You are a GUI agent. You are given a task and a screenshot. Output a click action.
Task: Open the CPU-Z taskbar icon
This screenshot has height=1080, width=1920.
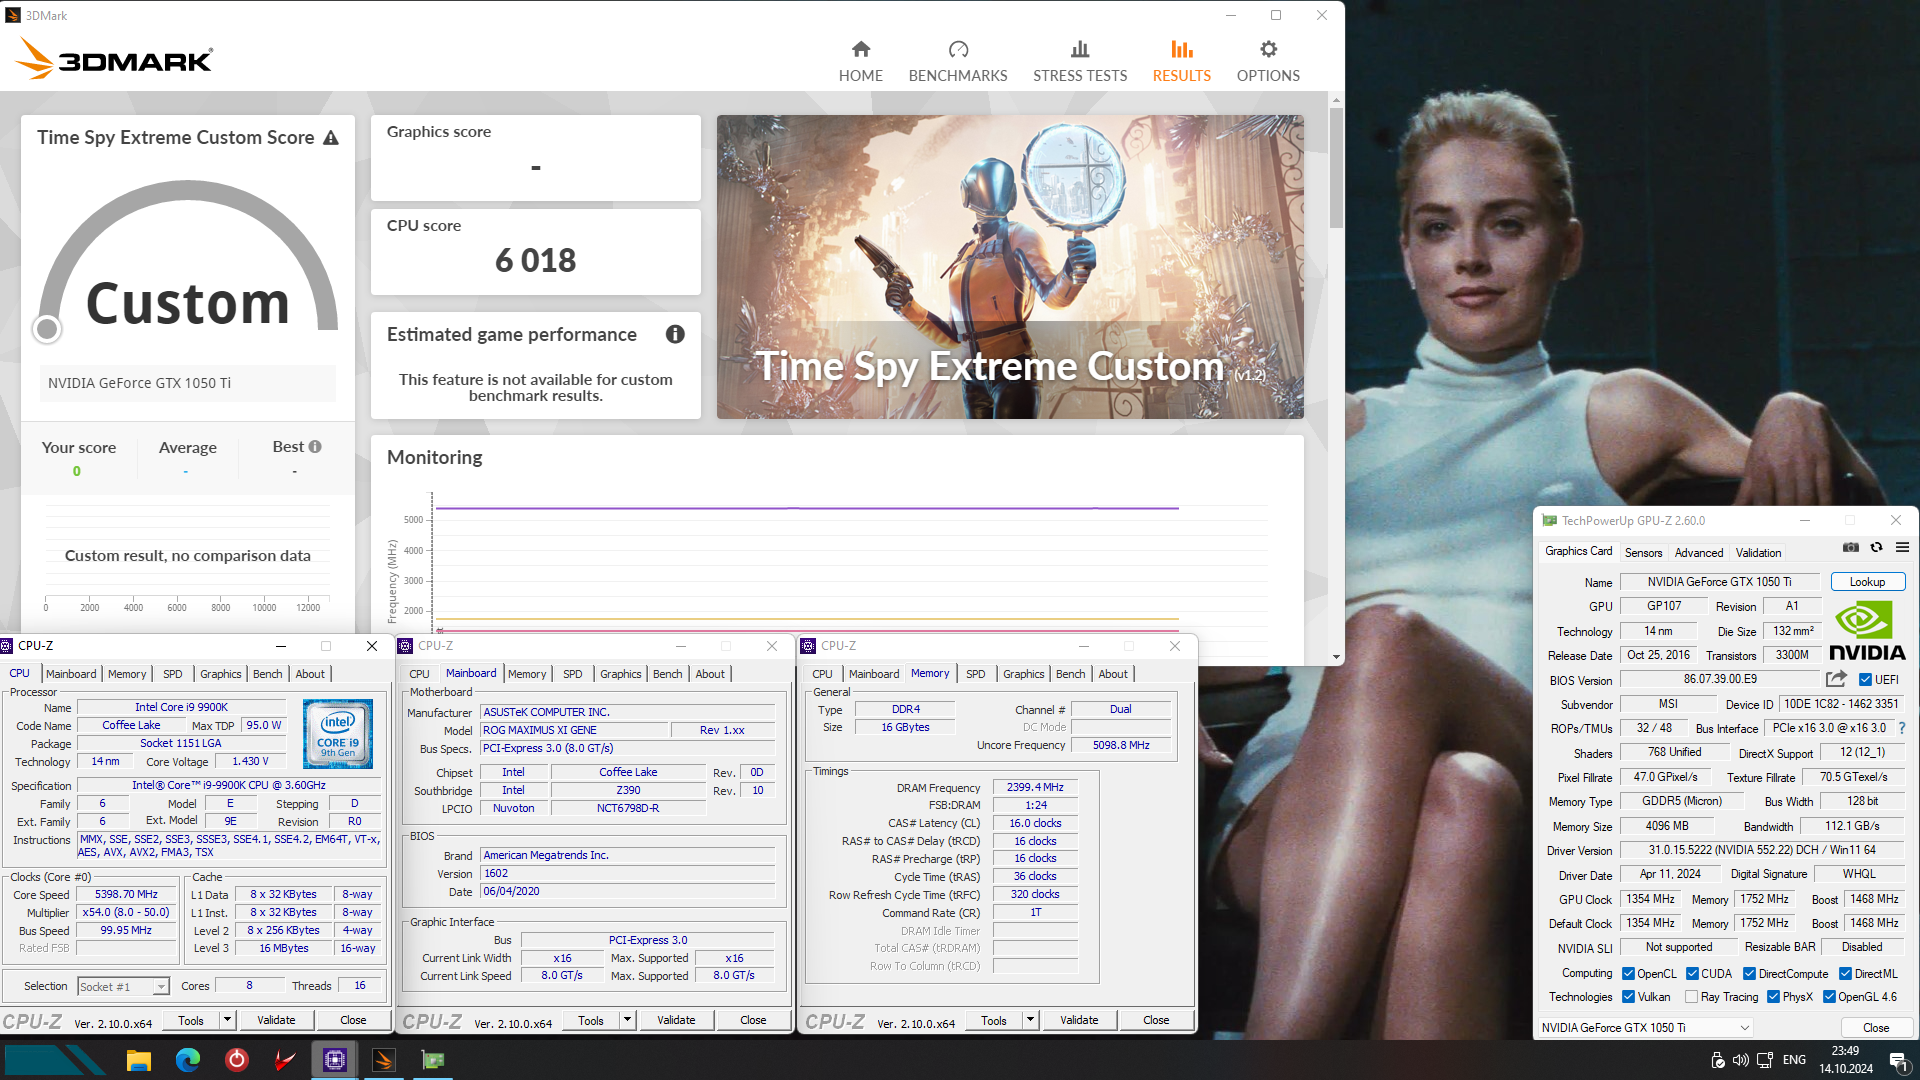coord(334,1060)
